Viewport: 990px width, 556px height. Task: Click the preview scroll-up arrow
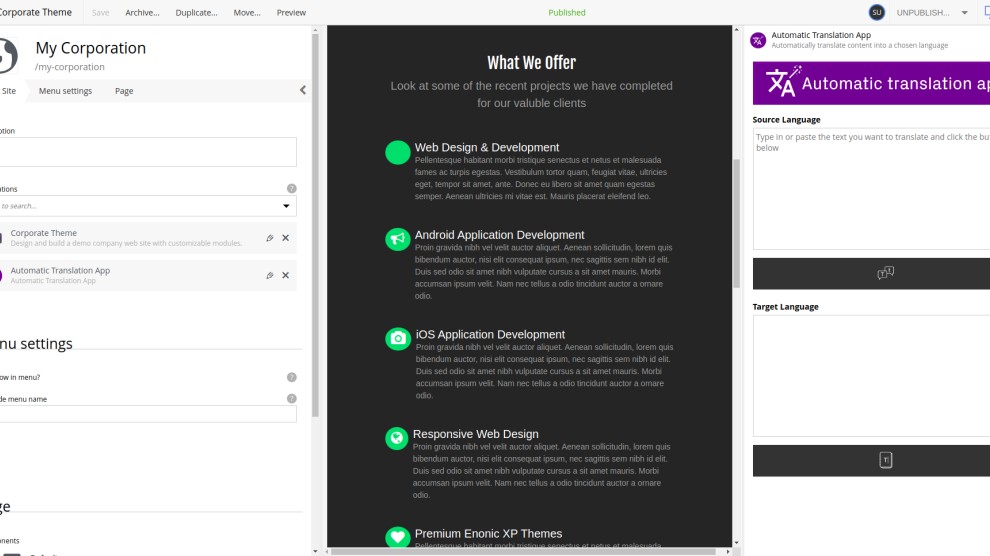point(736,30)
